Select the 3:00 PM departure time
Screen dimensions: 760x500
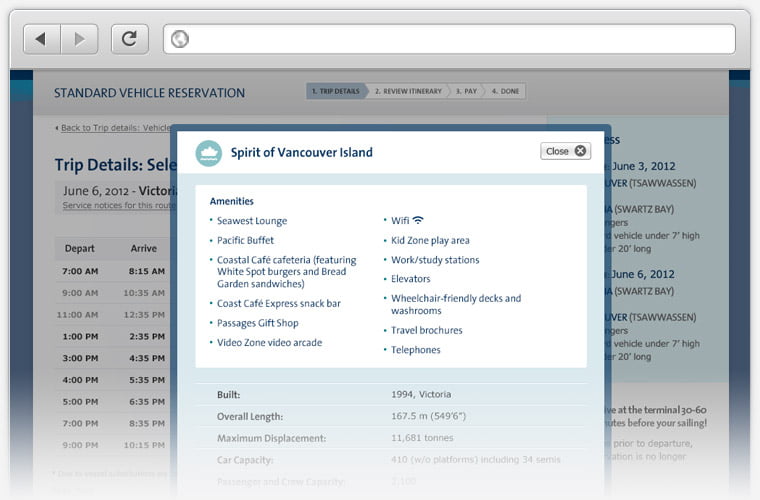click(x=80, y=359)
